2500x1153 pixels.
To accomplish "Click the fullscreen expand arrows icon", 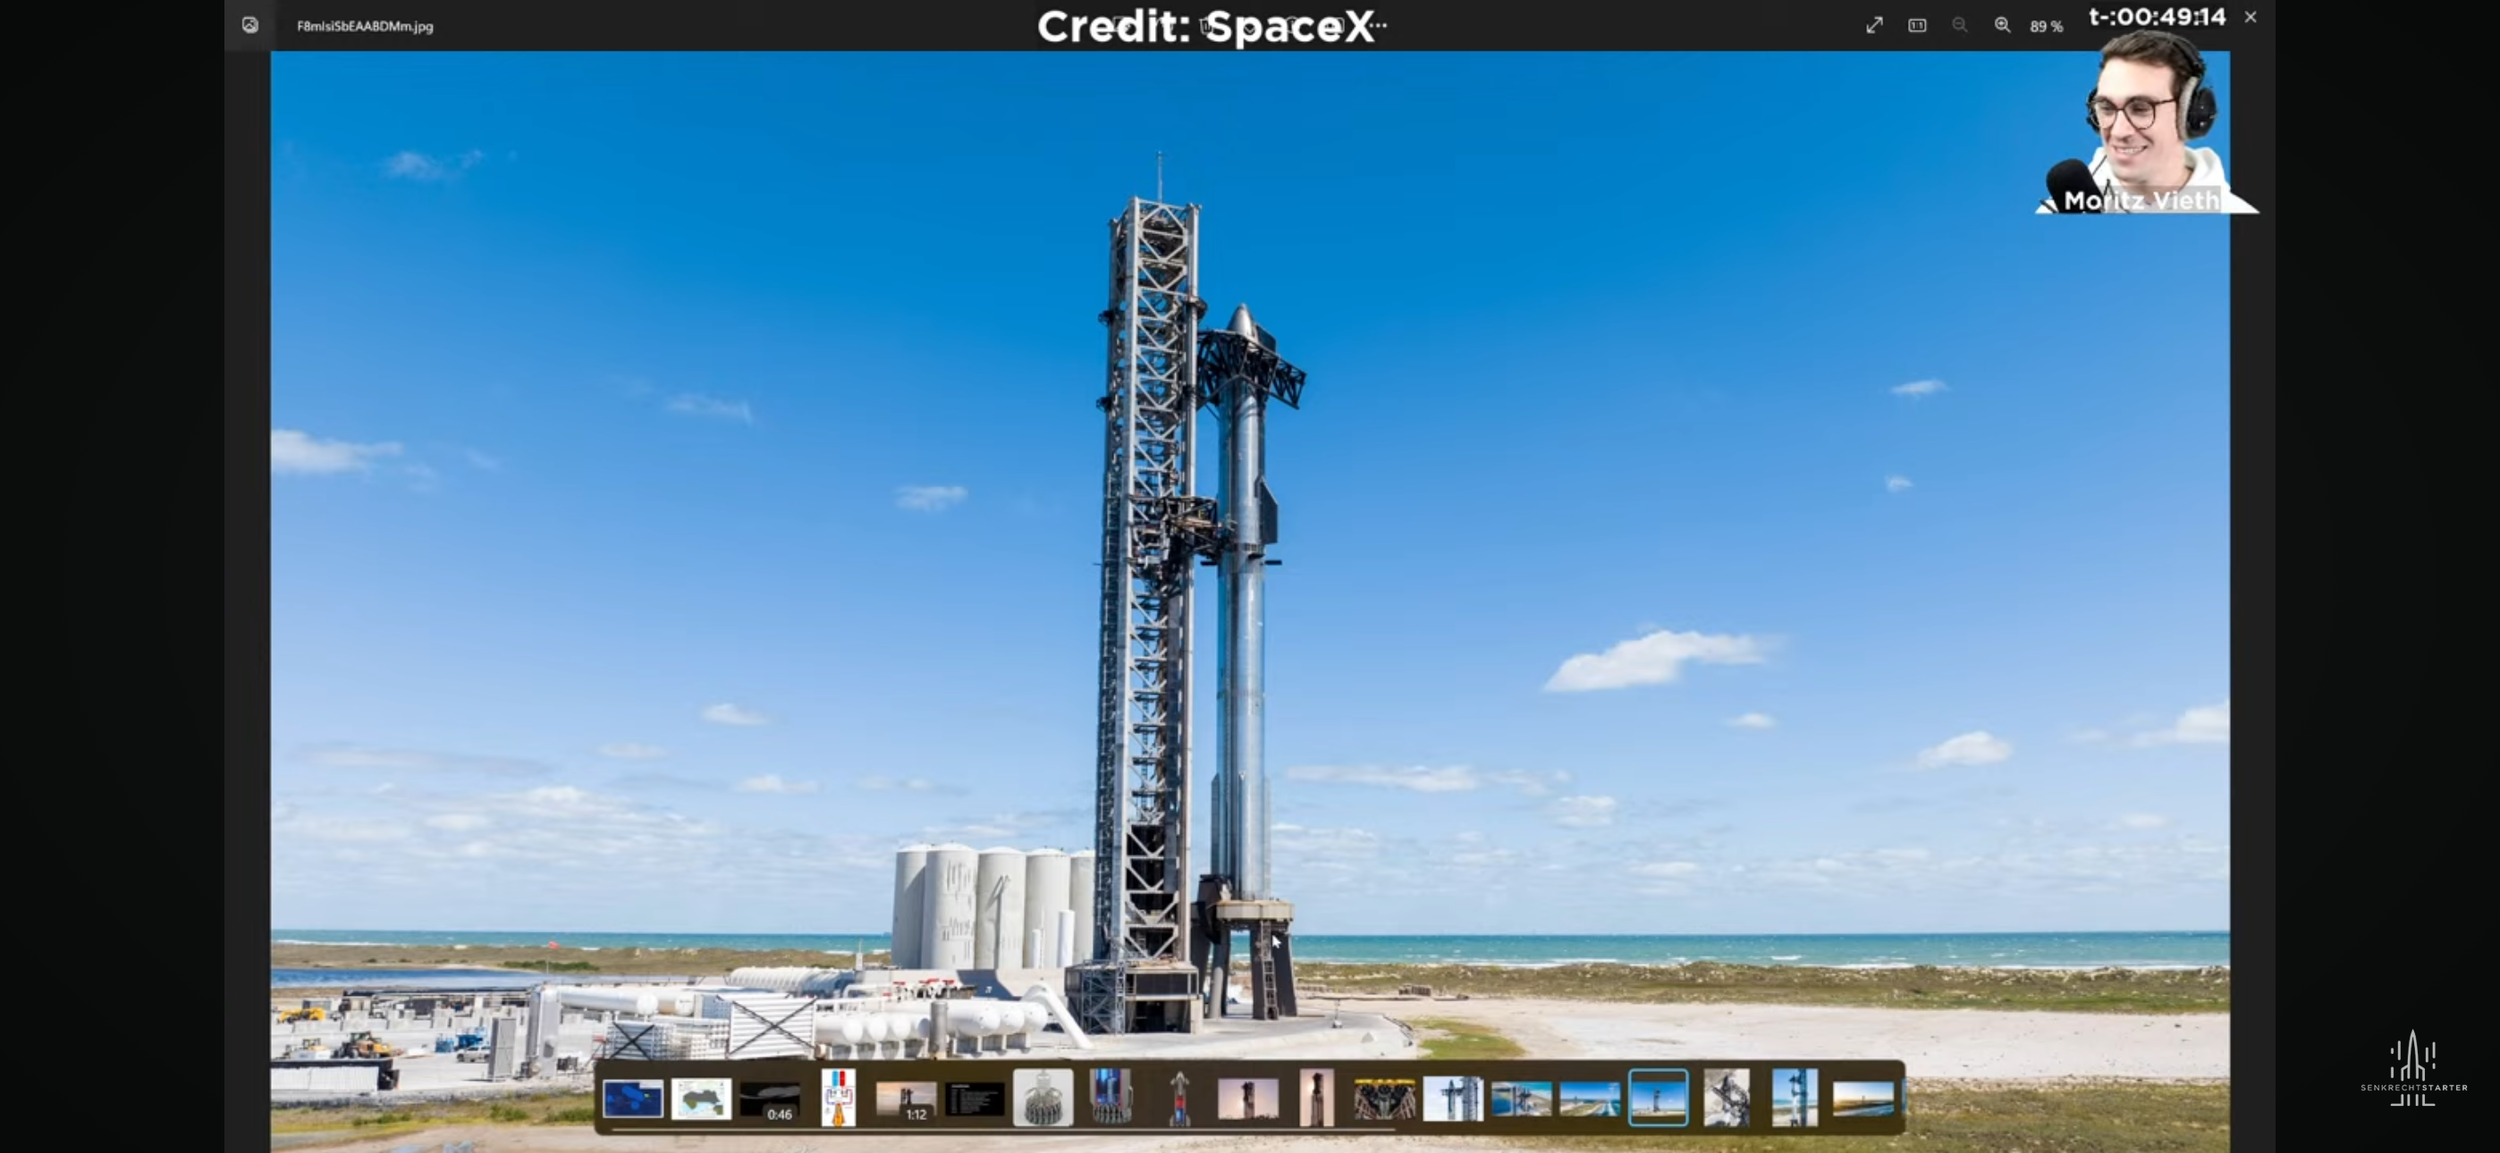I will pos(1874,25).
